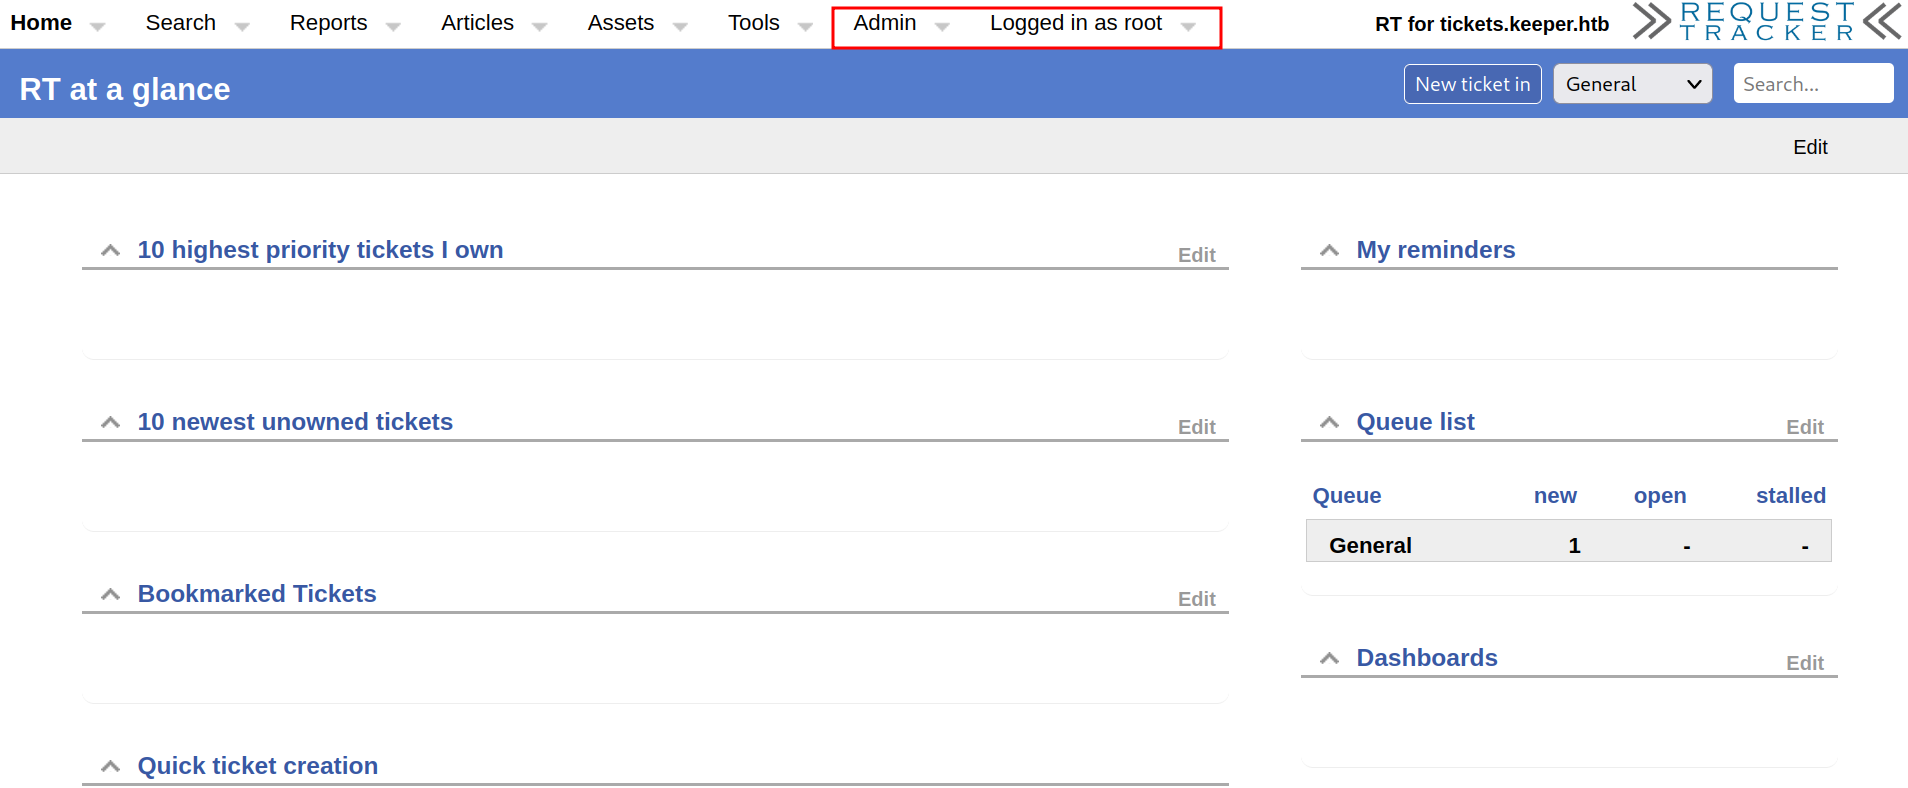Open the Bookmarked Tickets link
This screenshot has width=1908, height=788.
[x=257, y=594]
